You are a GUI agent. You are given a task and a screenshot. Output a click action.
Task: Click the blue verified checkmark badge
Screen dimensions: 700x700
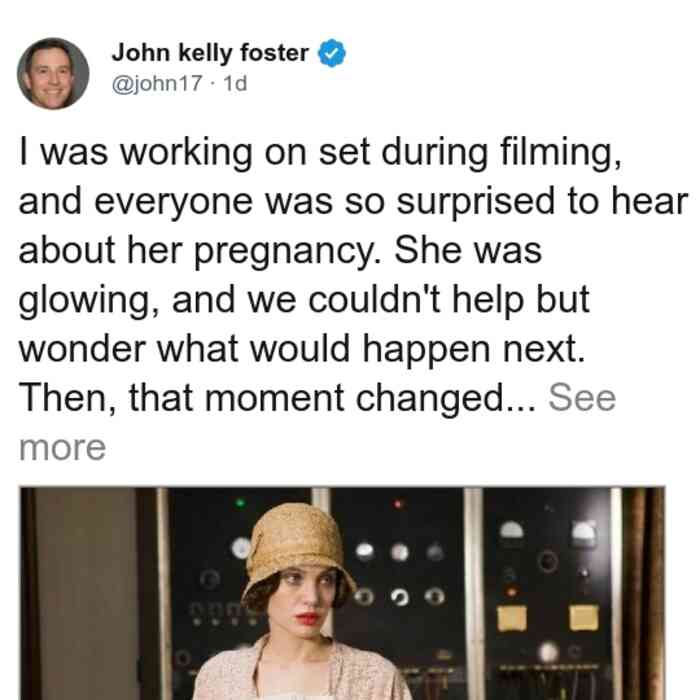(331, 53)
